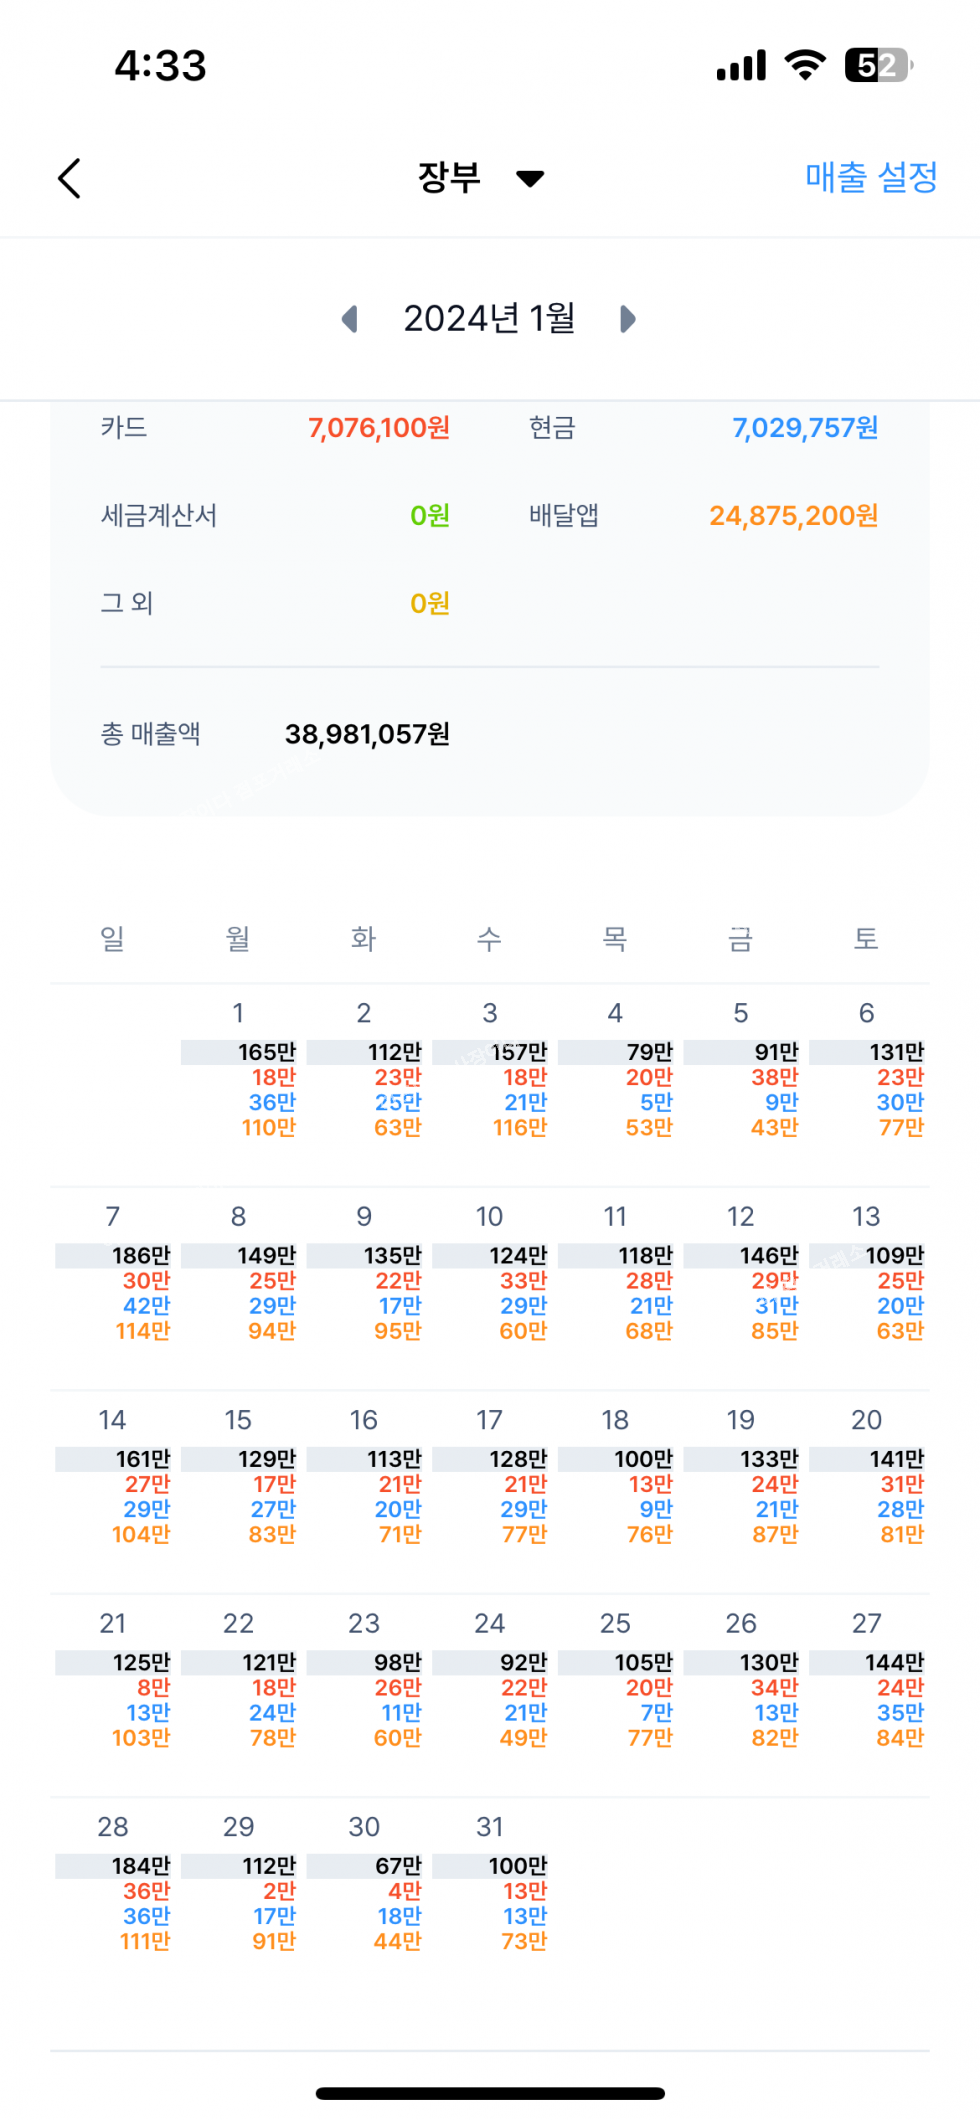The image size is (980, 2120).
Task: Tap the 배달앱 amount 24,875,200원
Action: pos(793,516)
